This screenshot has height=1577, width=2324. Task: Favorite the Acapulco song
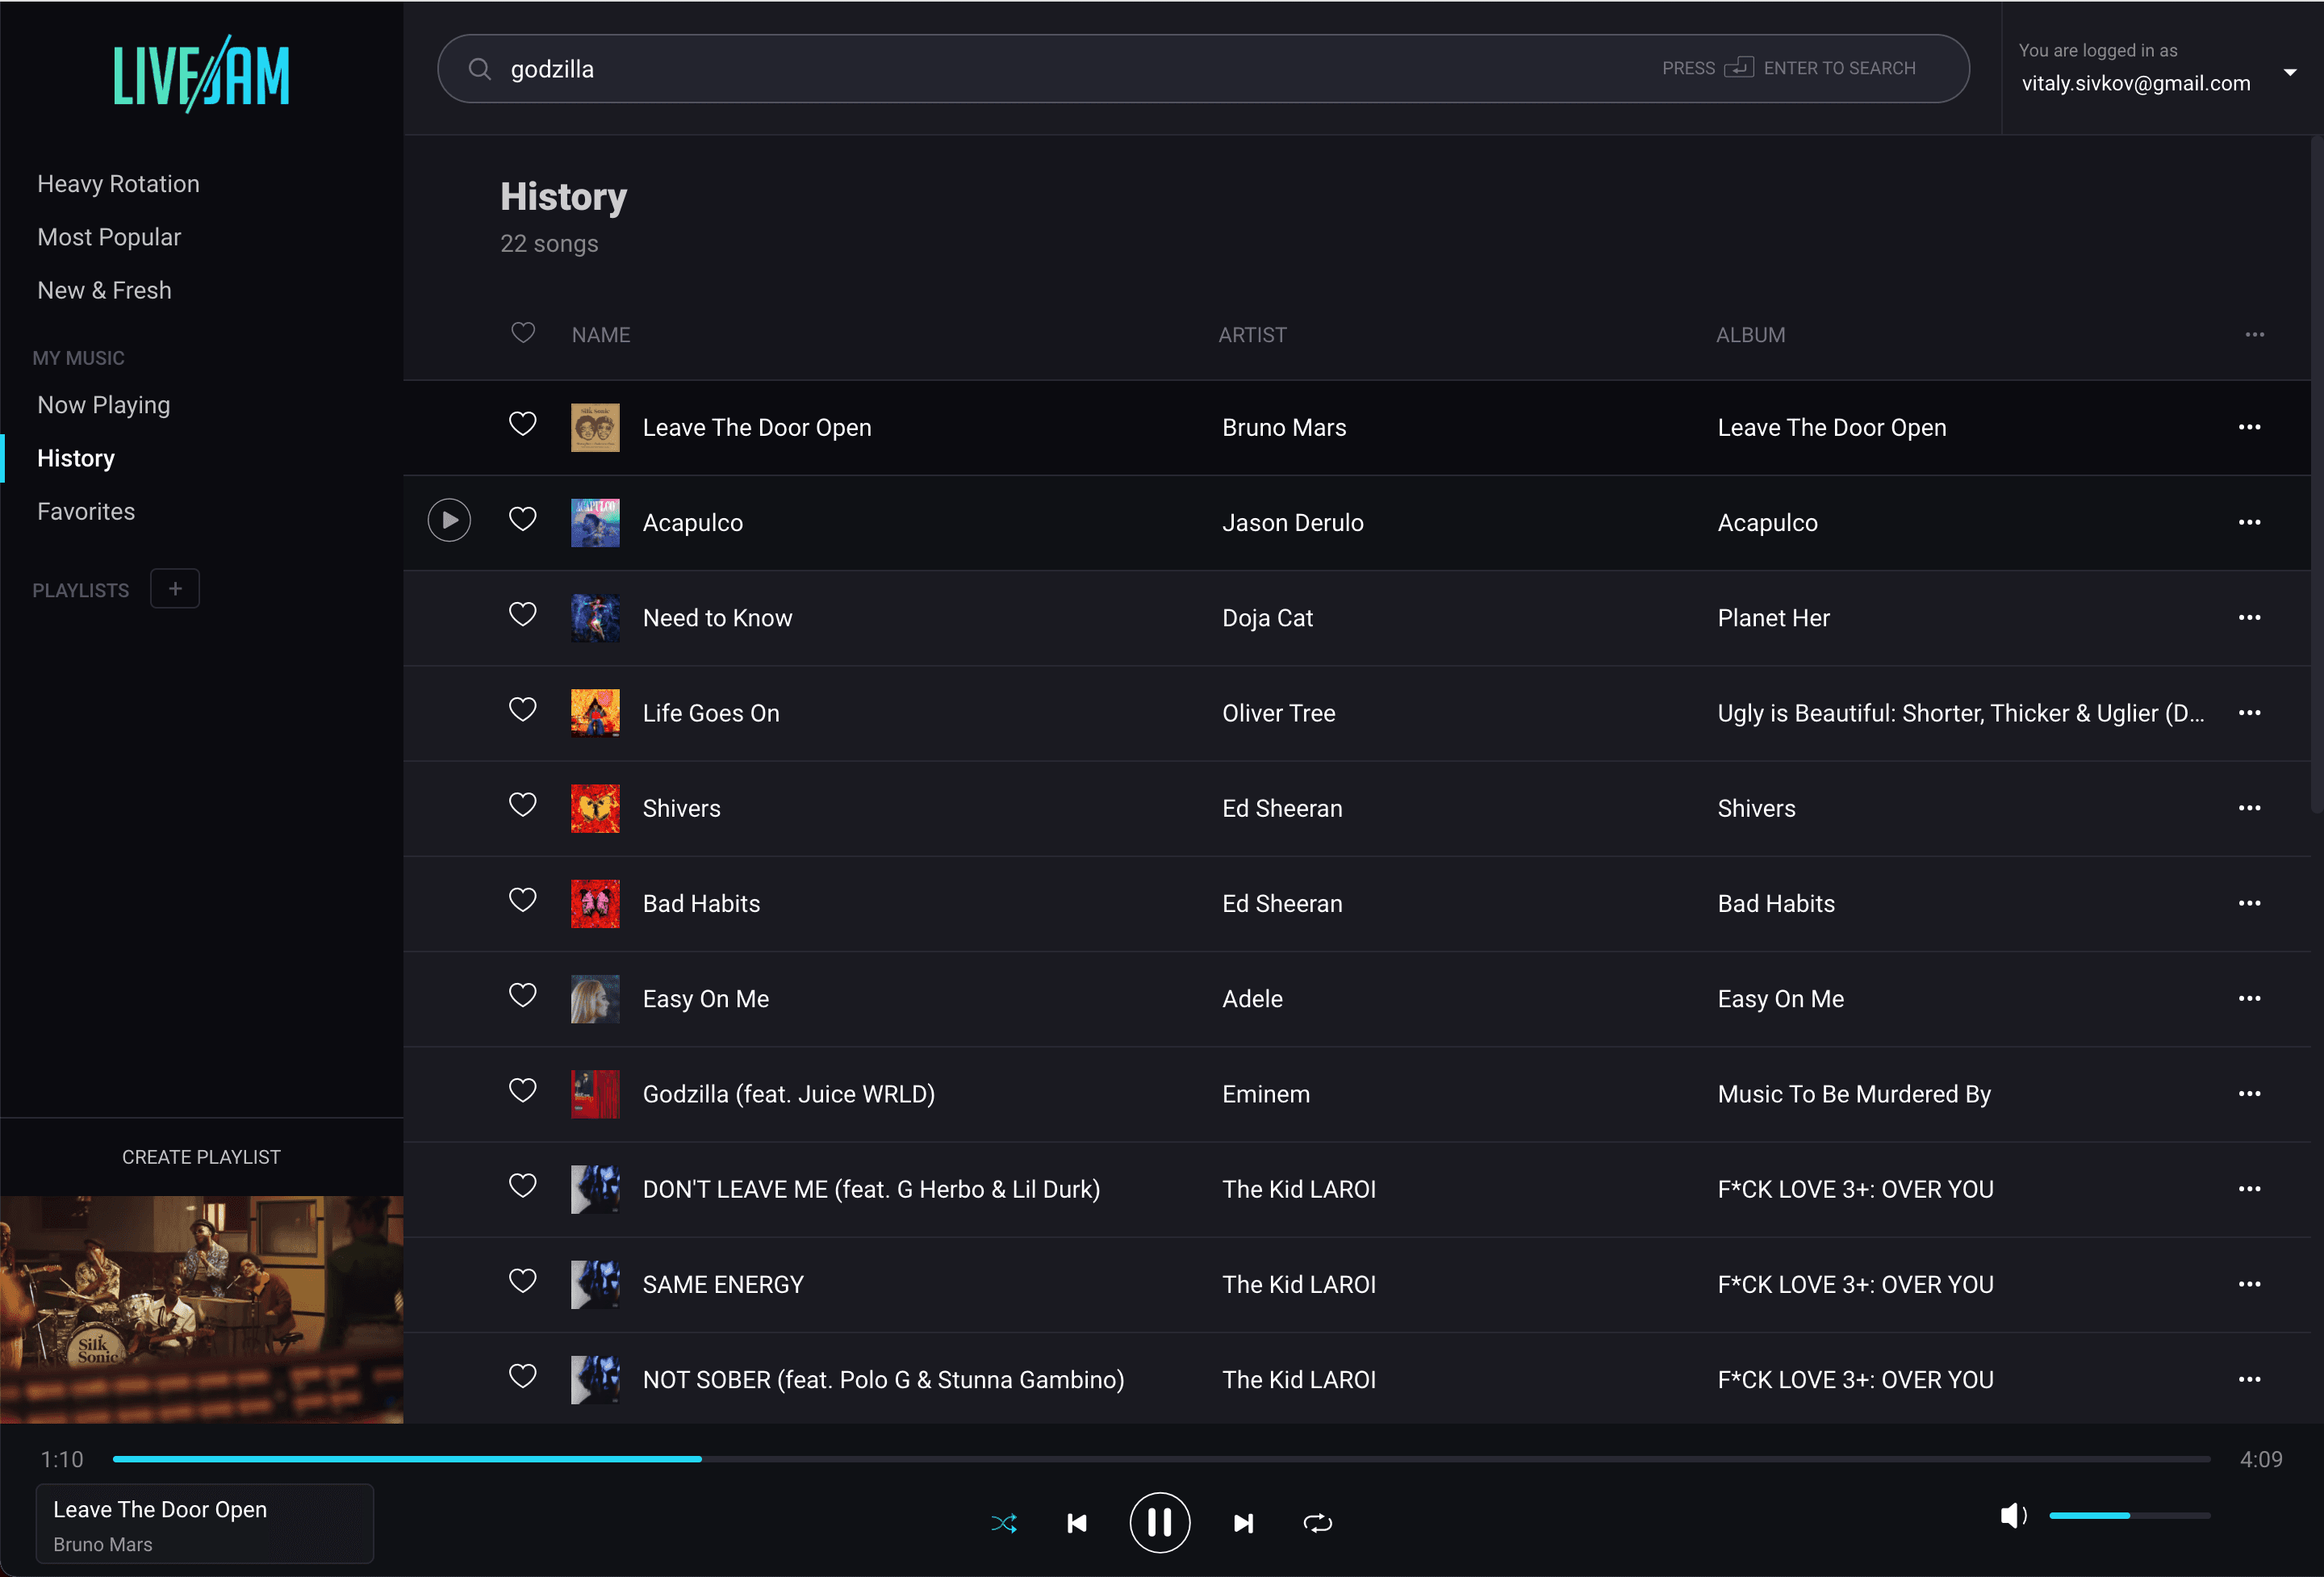pyautogui.click(x=523, y=519)
